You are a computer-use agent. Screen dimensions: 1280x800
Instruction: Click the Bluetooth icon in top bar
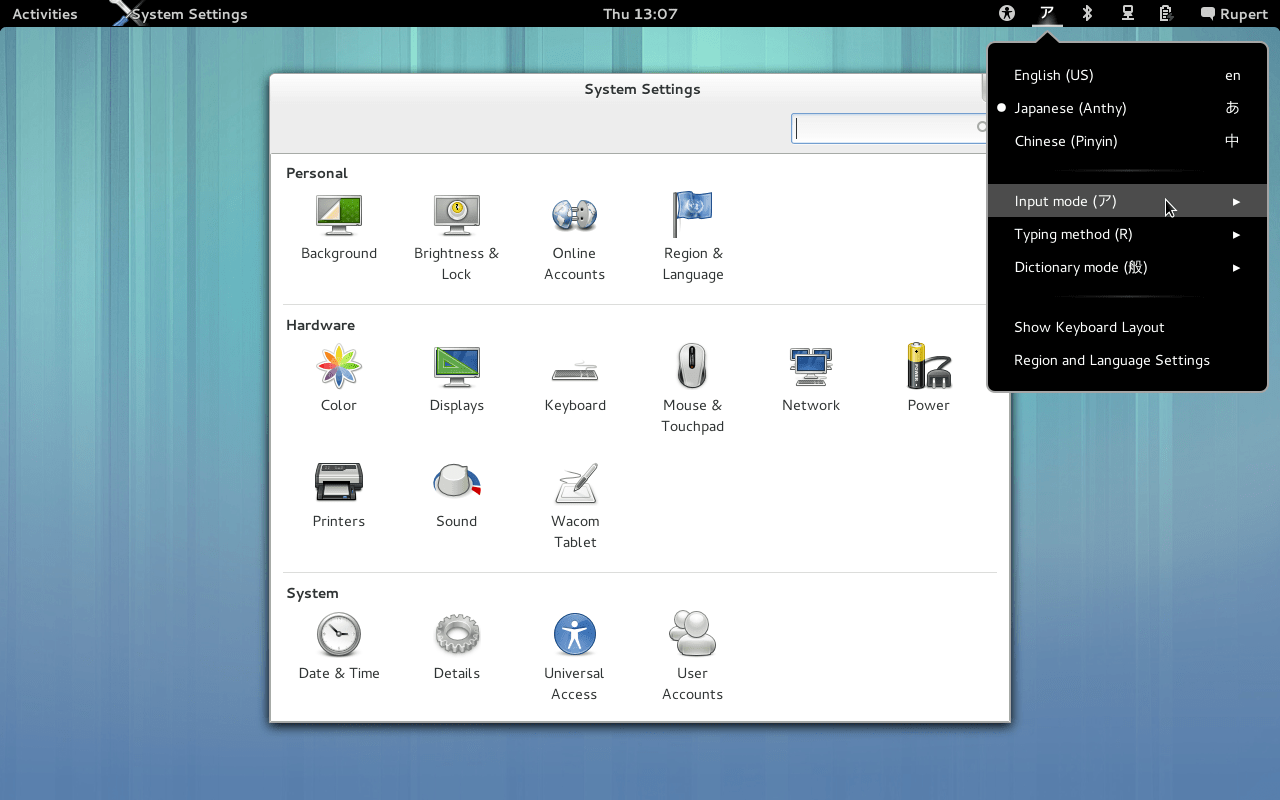[1087, 14]
